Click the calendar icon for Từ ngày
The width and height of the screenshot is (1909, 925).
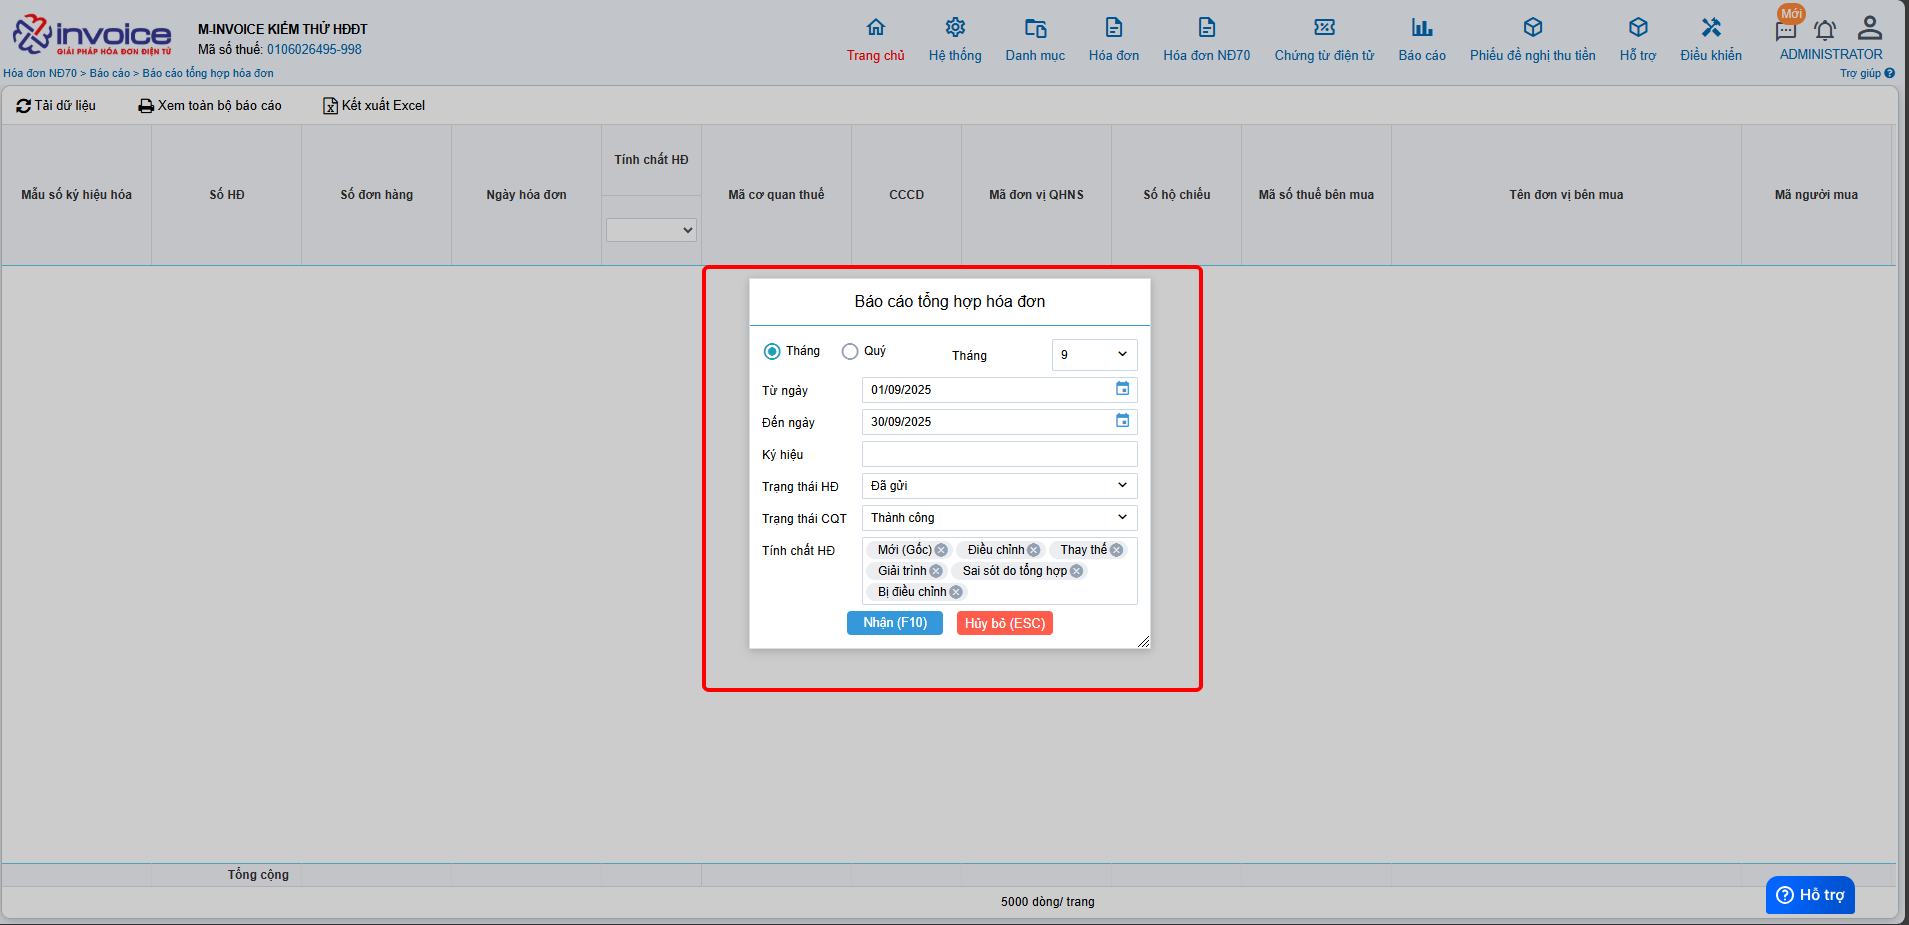(1122, 389)
